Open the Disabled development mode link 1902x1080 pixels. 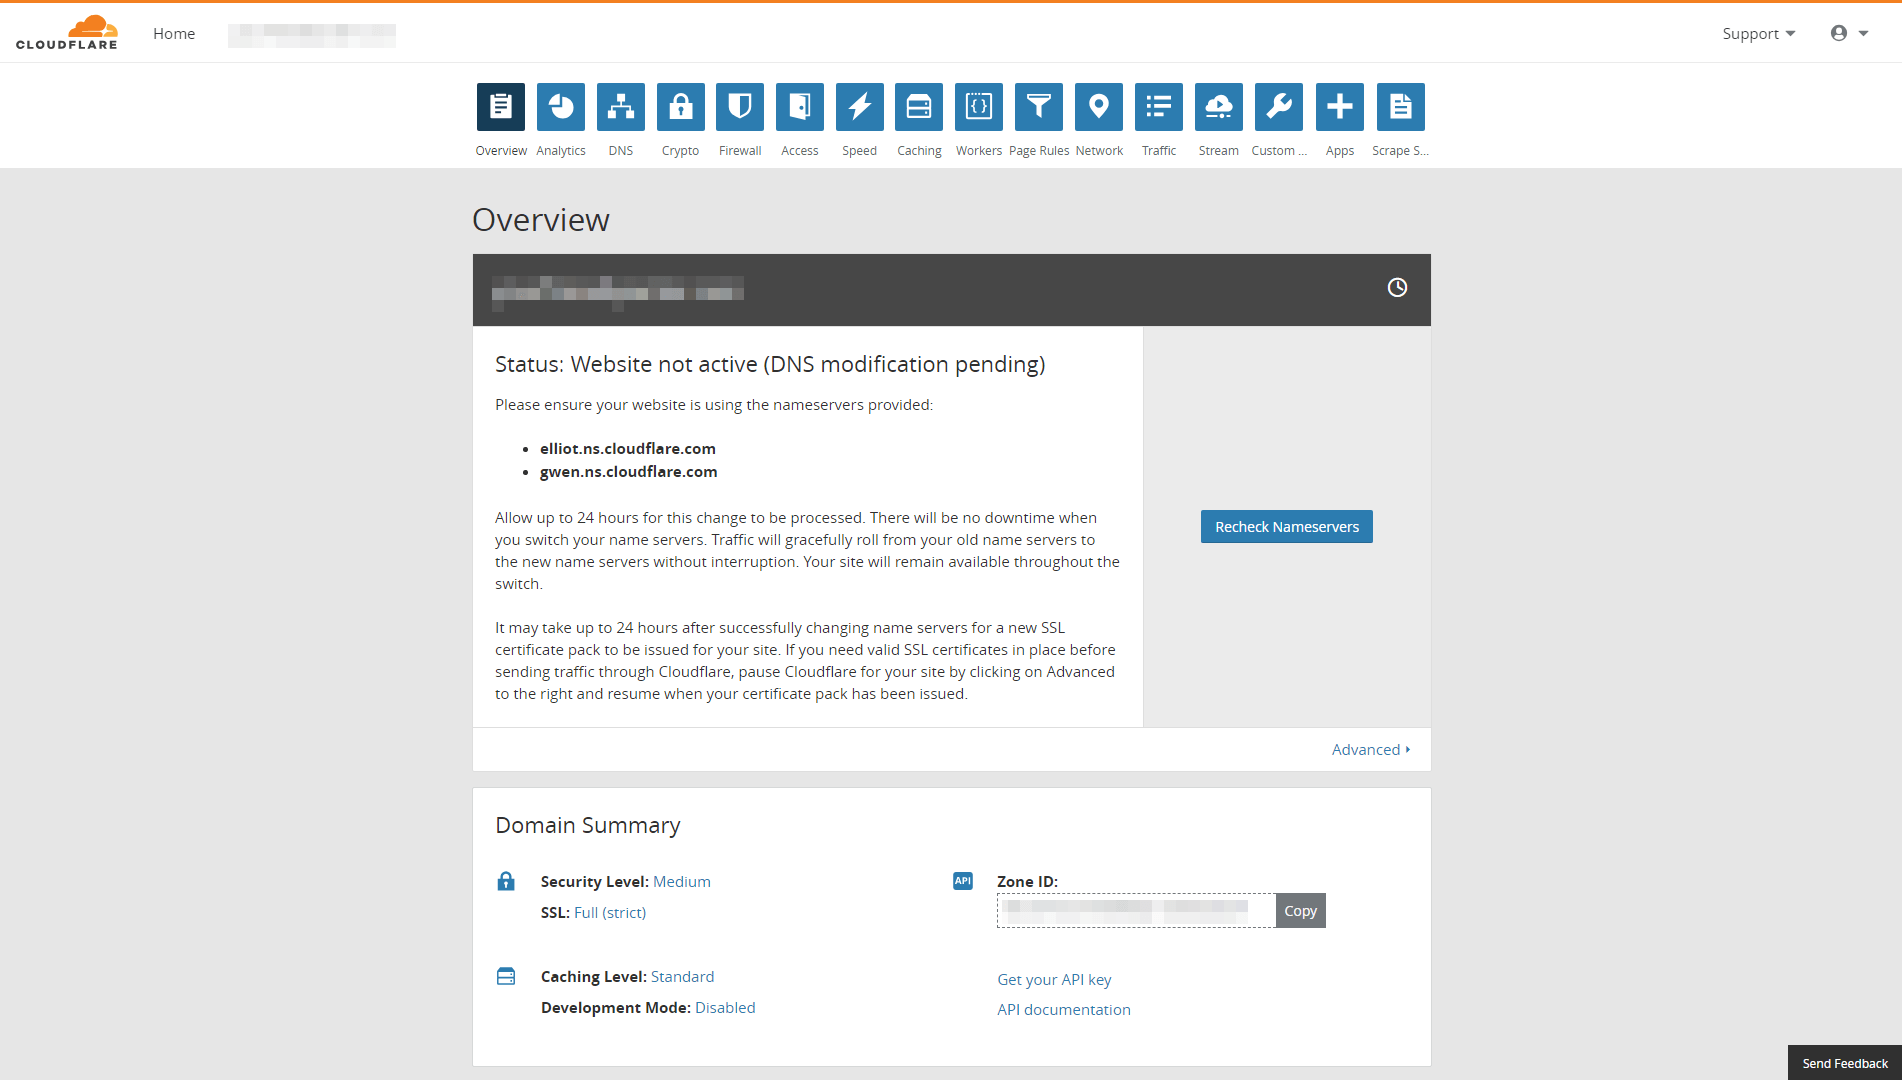(x=725, y=1008)
